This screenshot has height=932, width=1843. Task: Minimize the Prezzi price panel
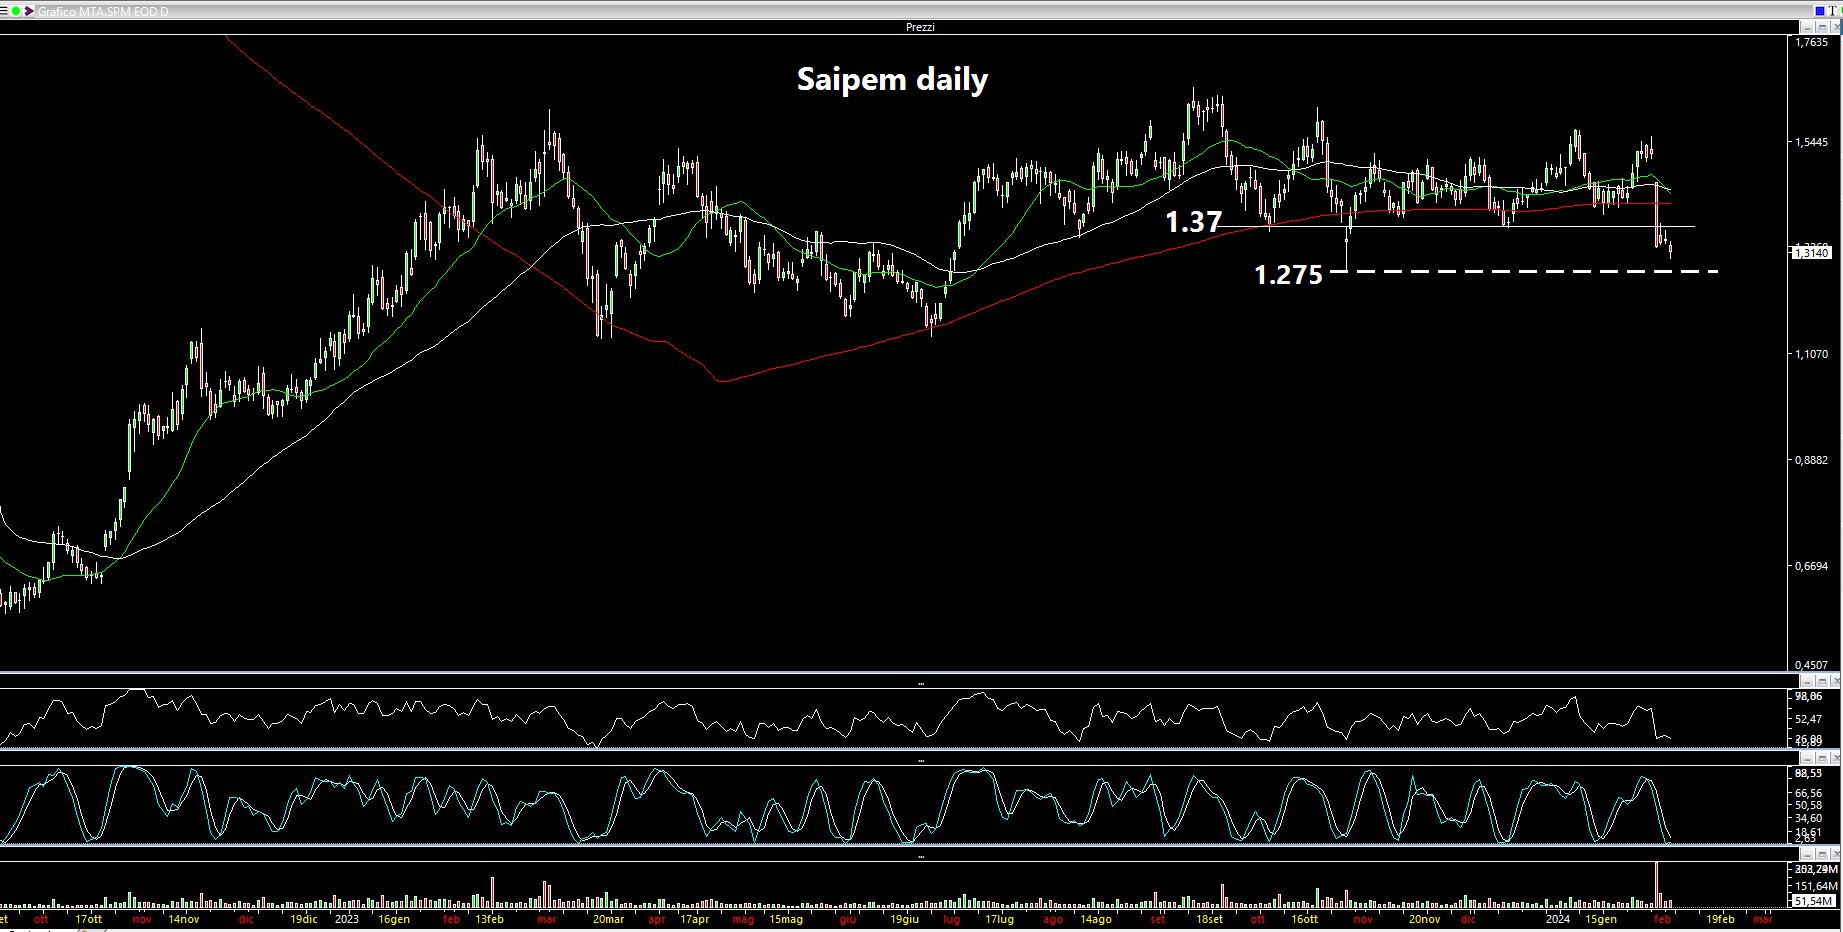point(1807,27)
